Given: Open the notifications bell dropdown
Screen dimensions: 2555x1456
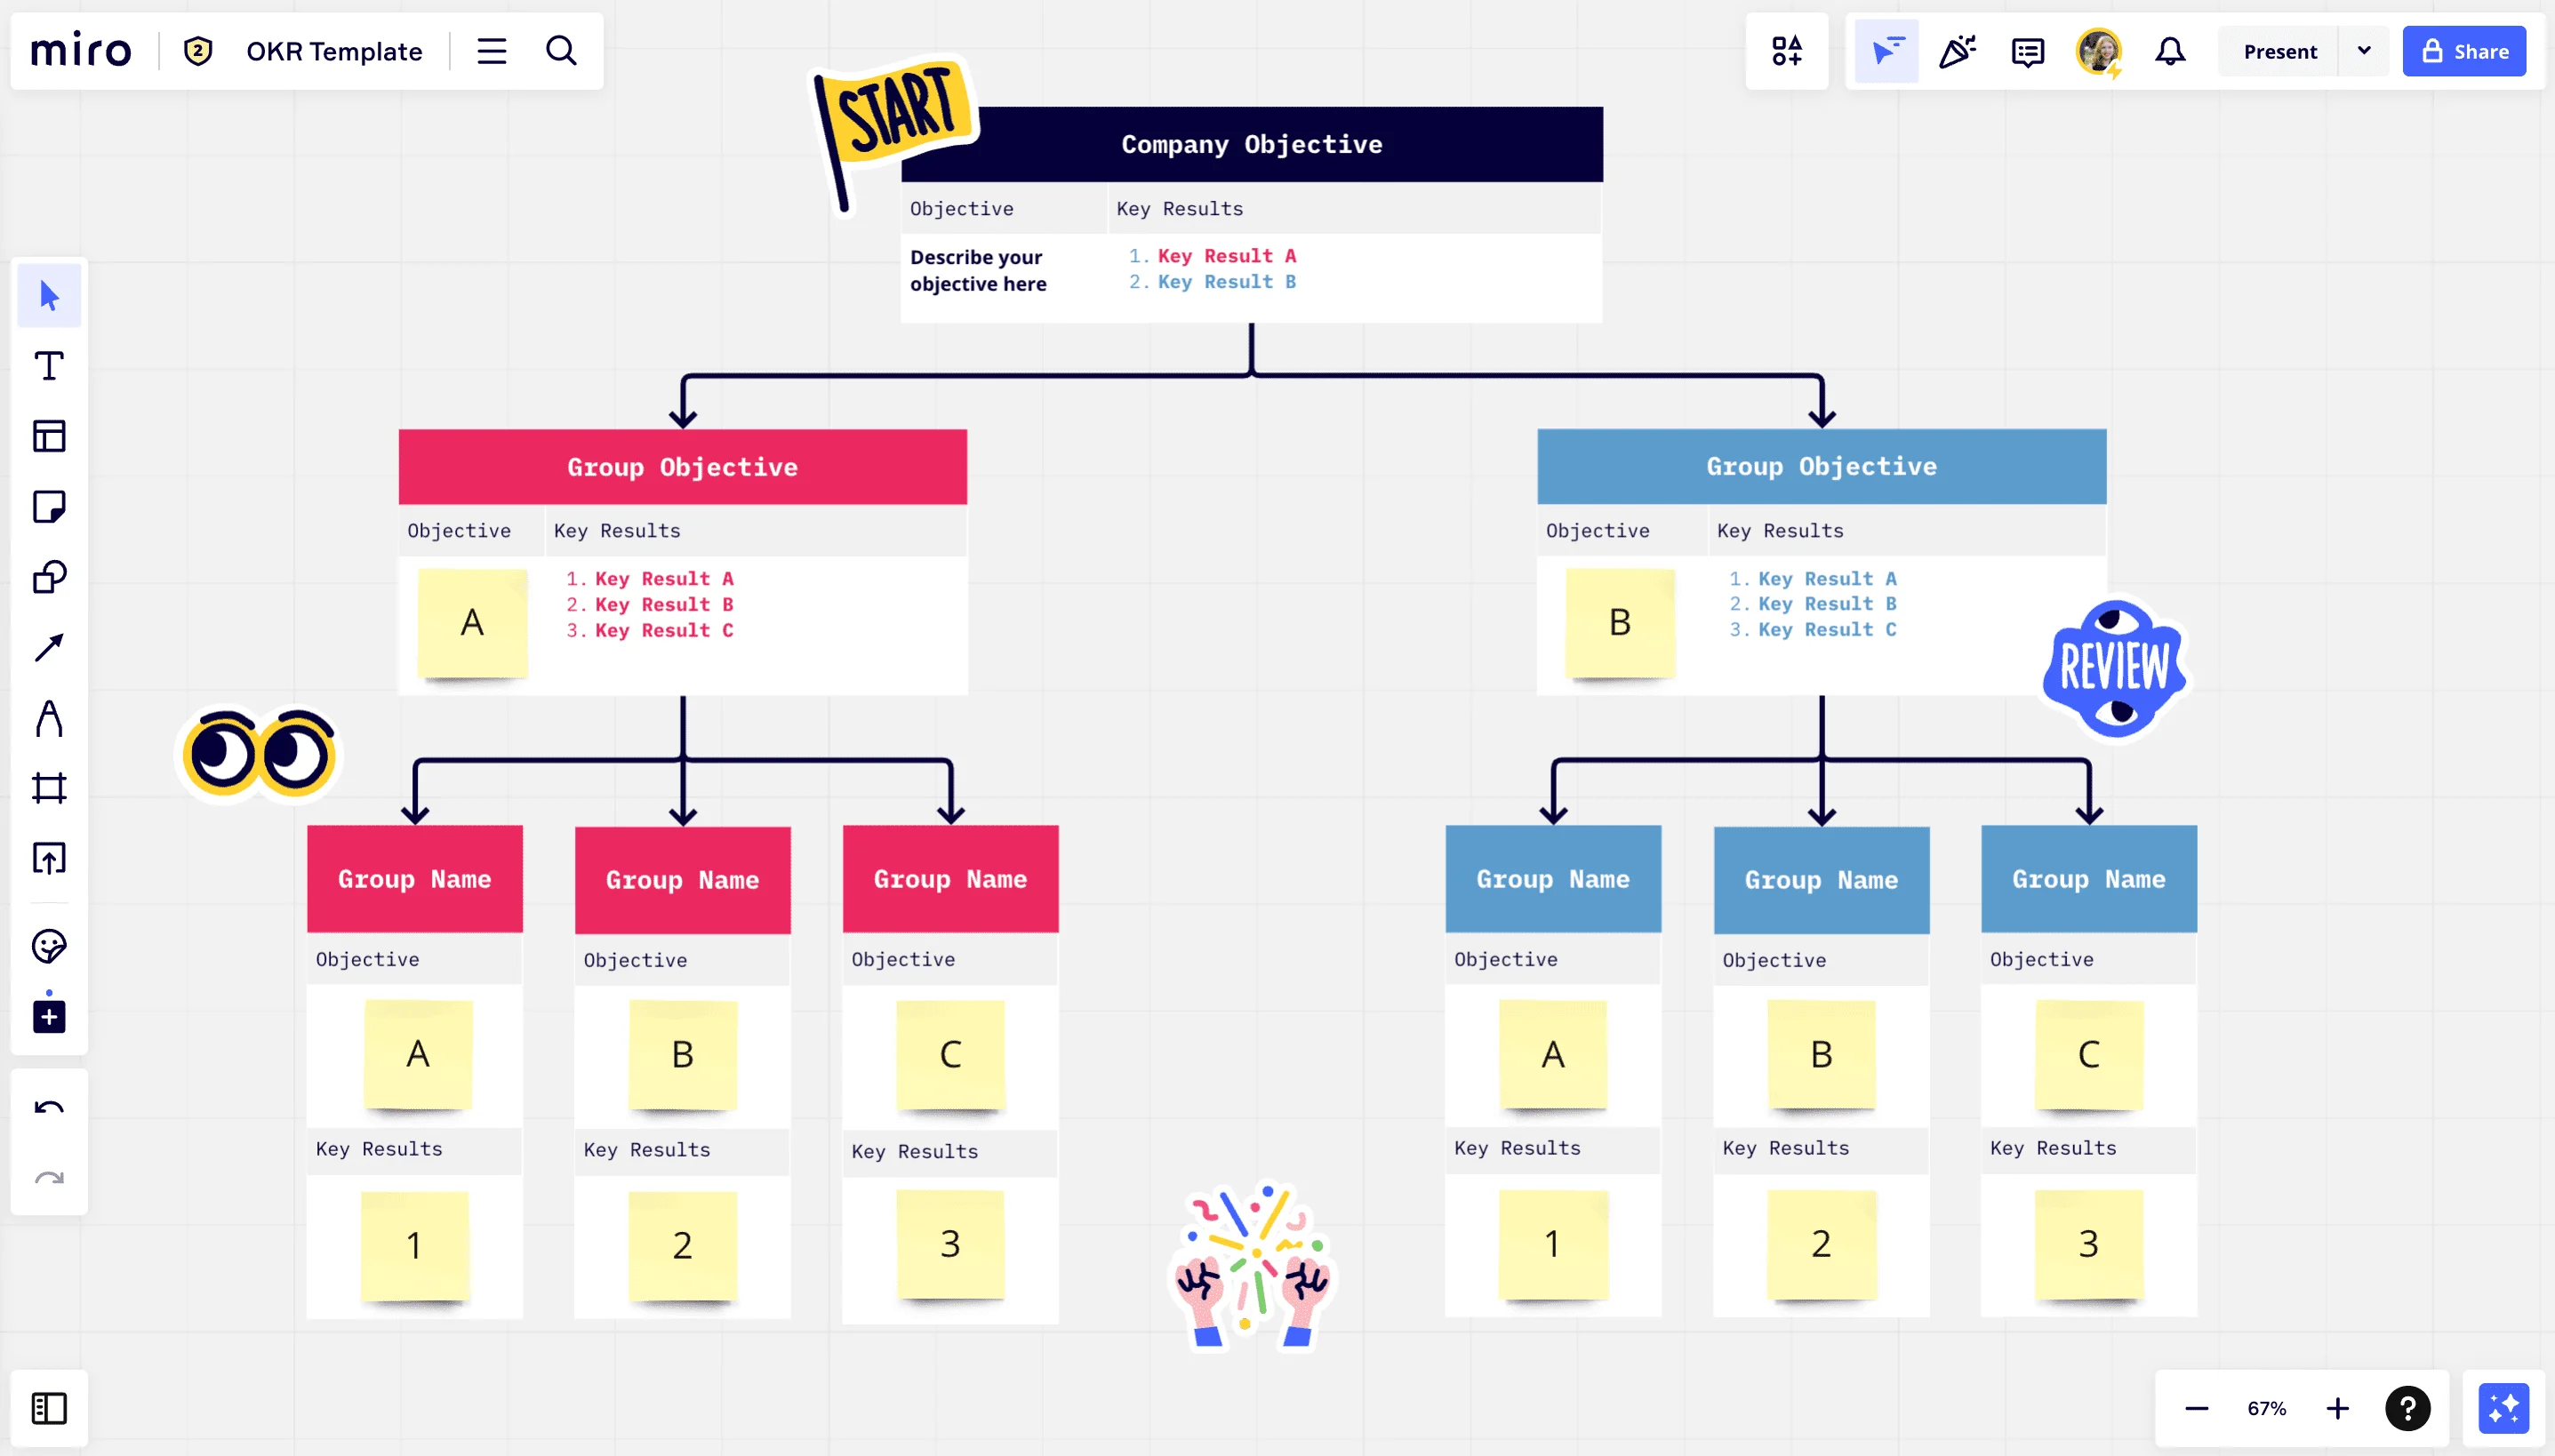Looking at the screenshot, I should (x=2171, y=51).
